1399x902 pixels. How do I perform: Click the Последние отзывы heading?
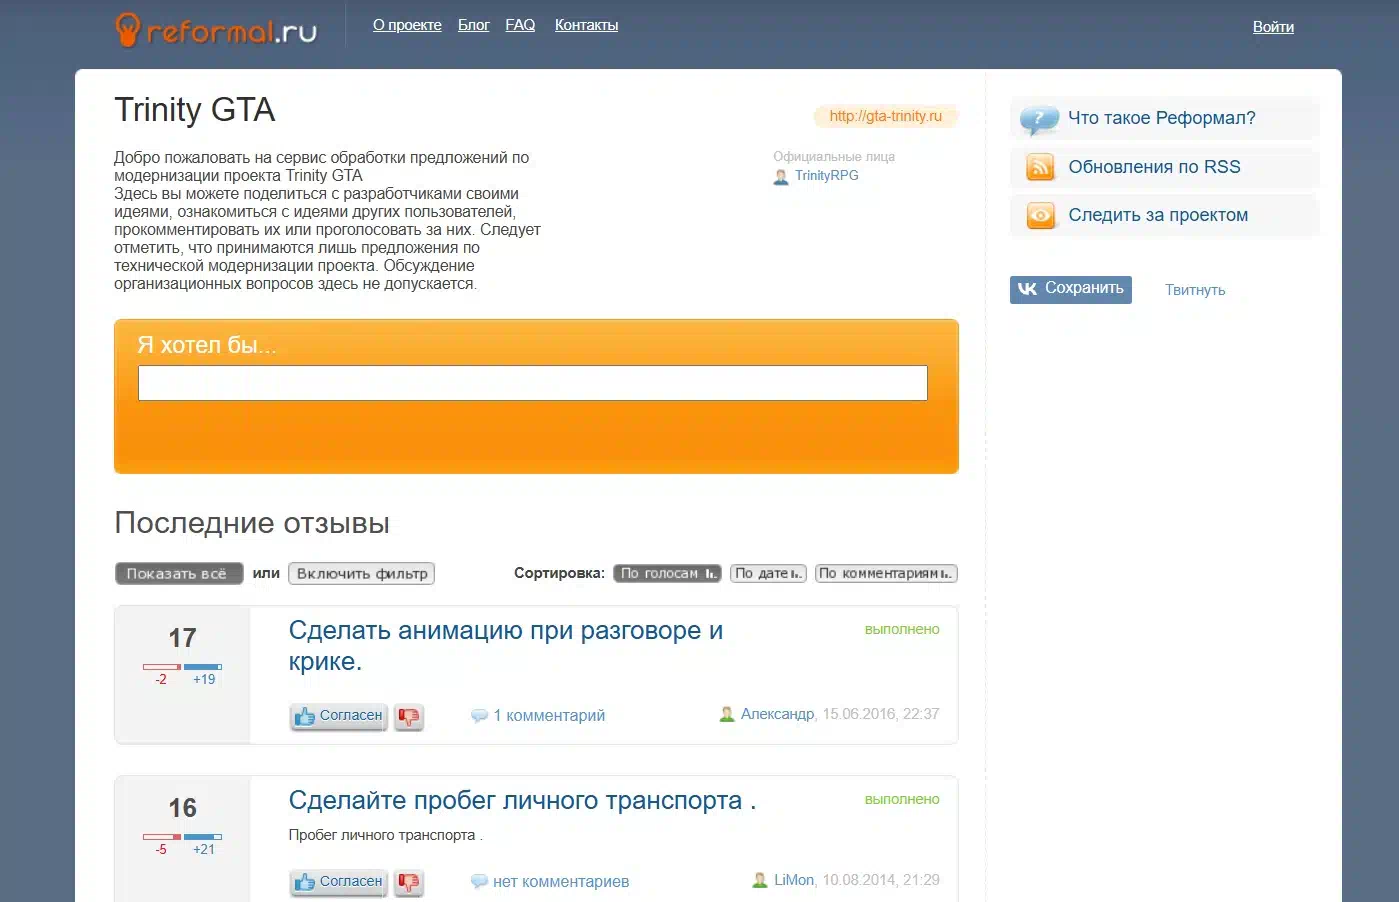(x=252, y=523)
